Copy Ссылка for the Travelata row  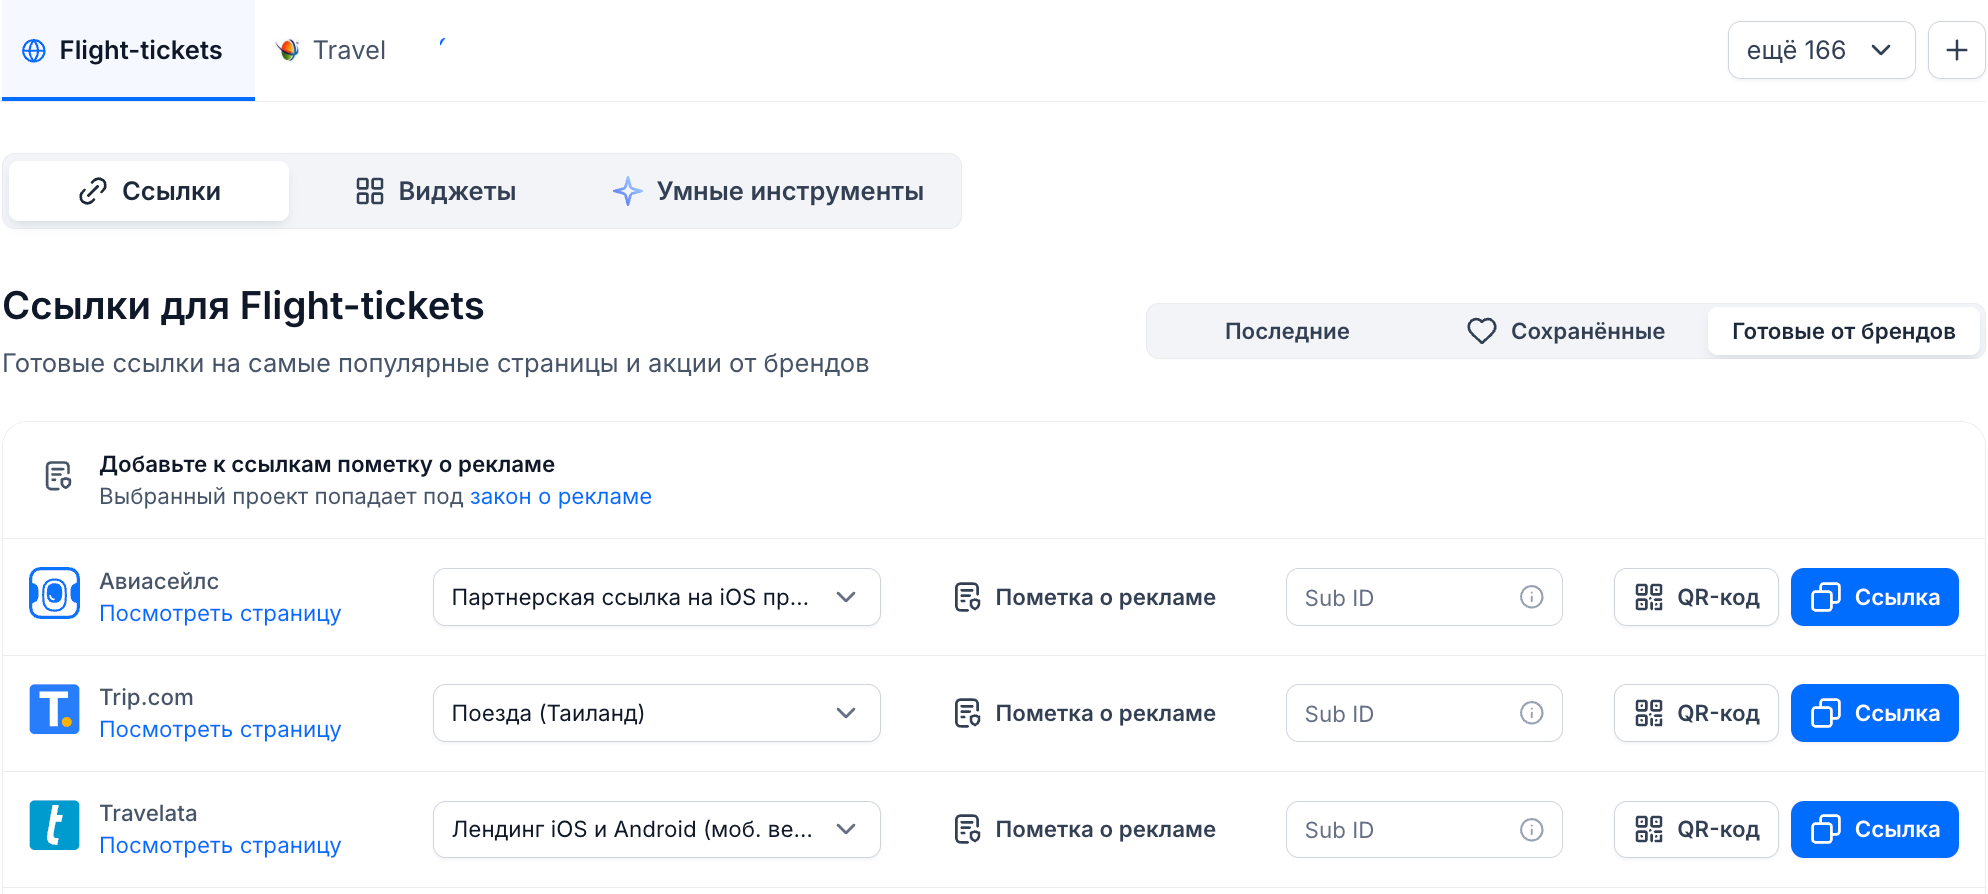pyautogui.click(x=1874, y=829)
